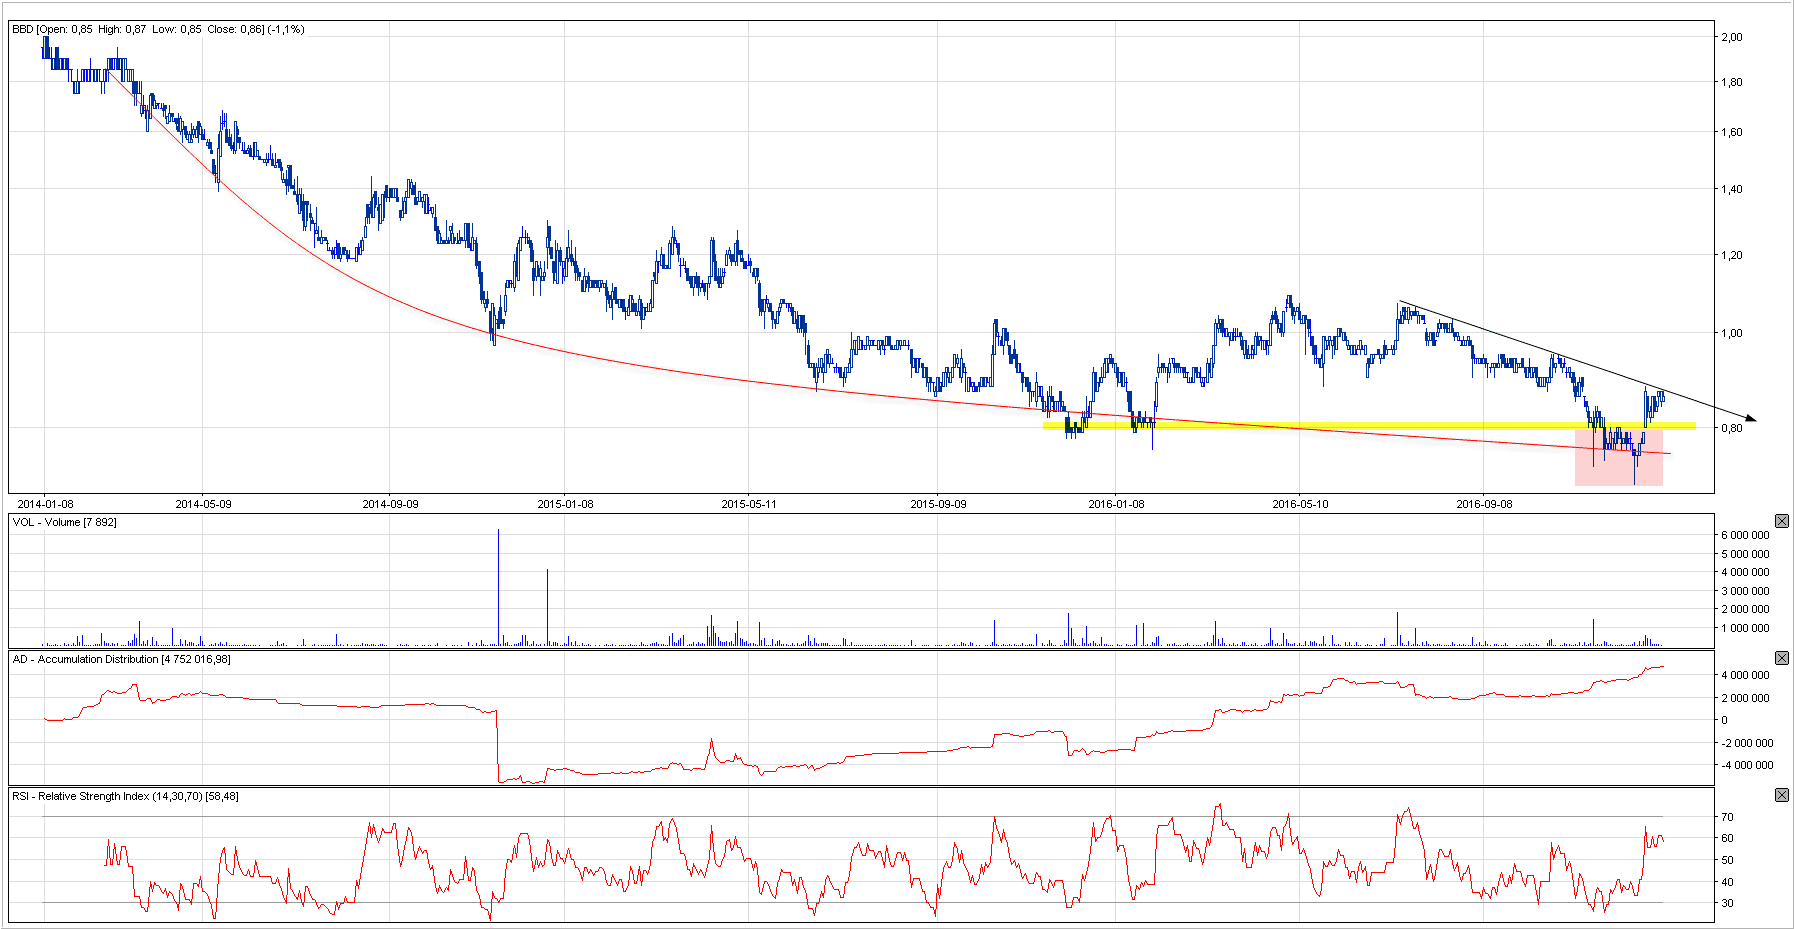Close the RSI indicator panel

click(1781, 795)
